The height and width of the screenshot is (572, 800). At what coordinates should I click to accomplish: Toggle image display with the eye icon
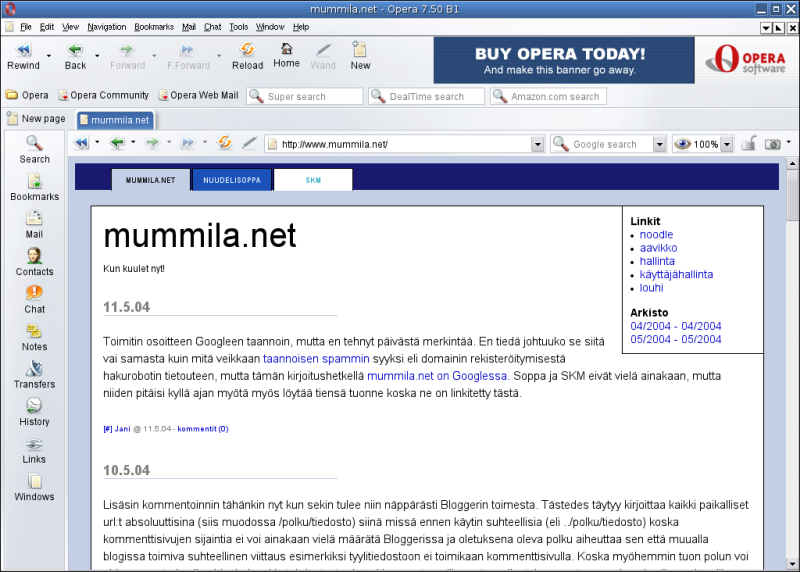[683, 144]
